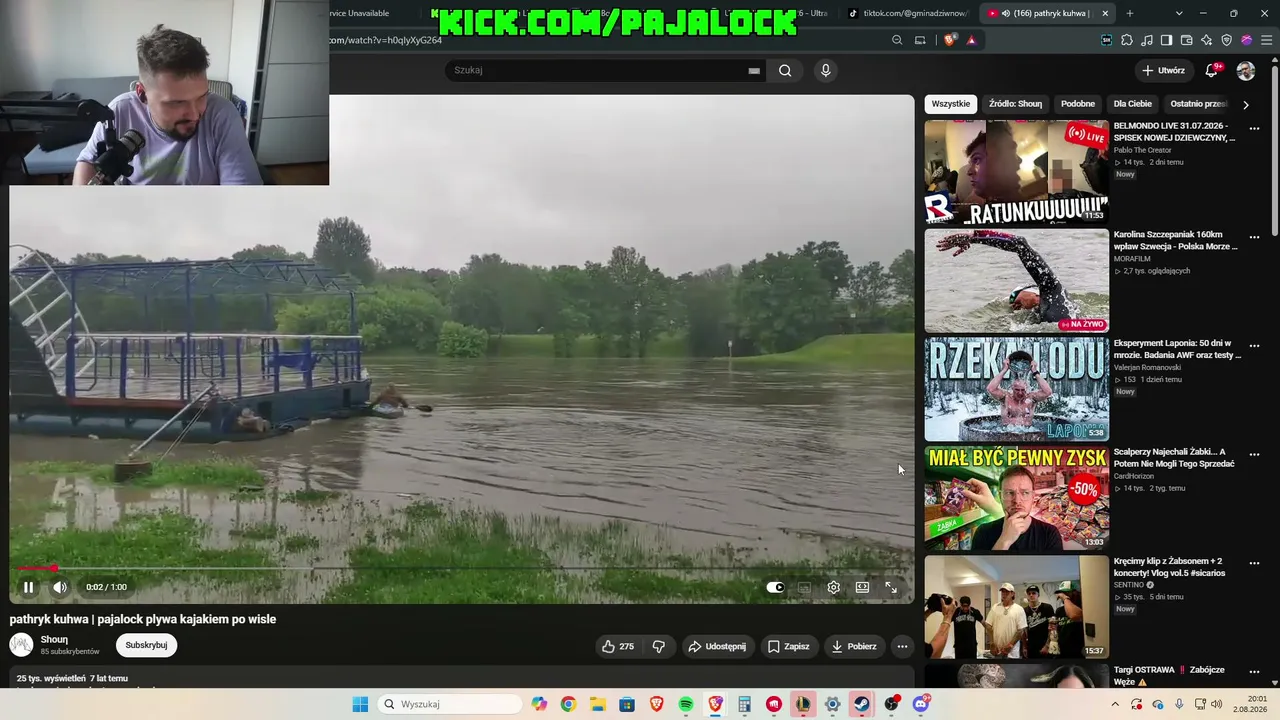Open options for Eksperyment Laponia video

coord(1254,346)
